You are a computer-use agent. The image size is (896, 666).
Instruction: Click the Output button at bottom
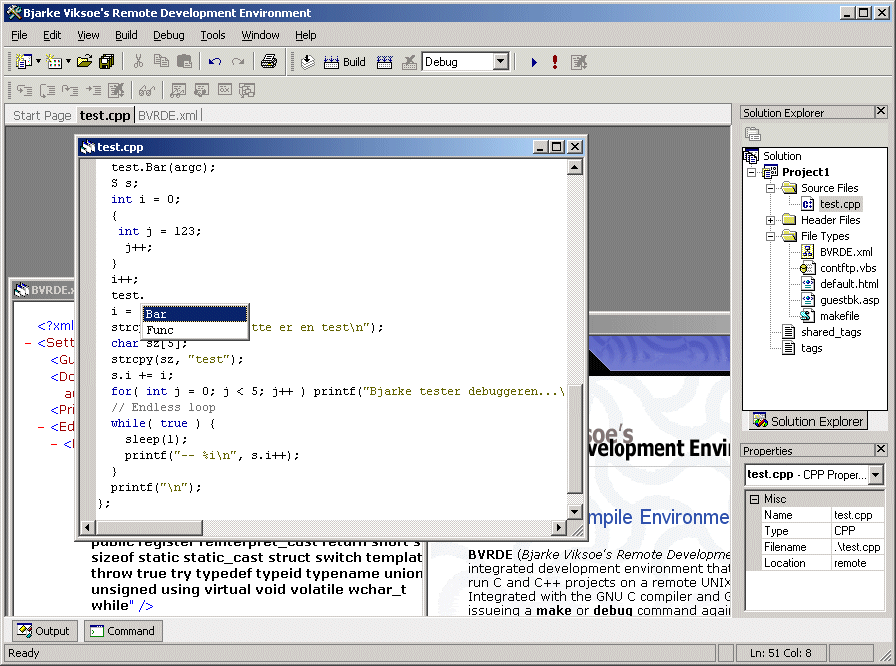coord(43,631)
